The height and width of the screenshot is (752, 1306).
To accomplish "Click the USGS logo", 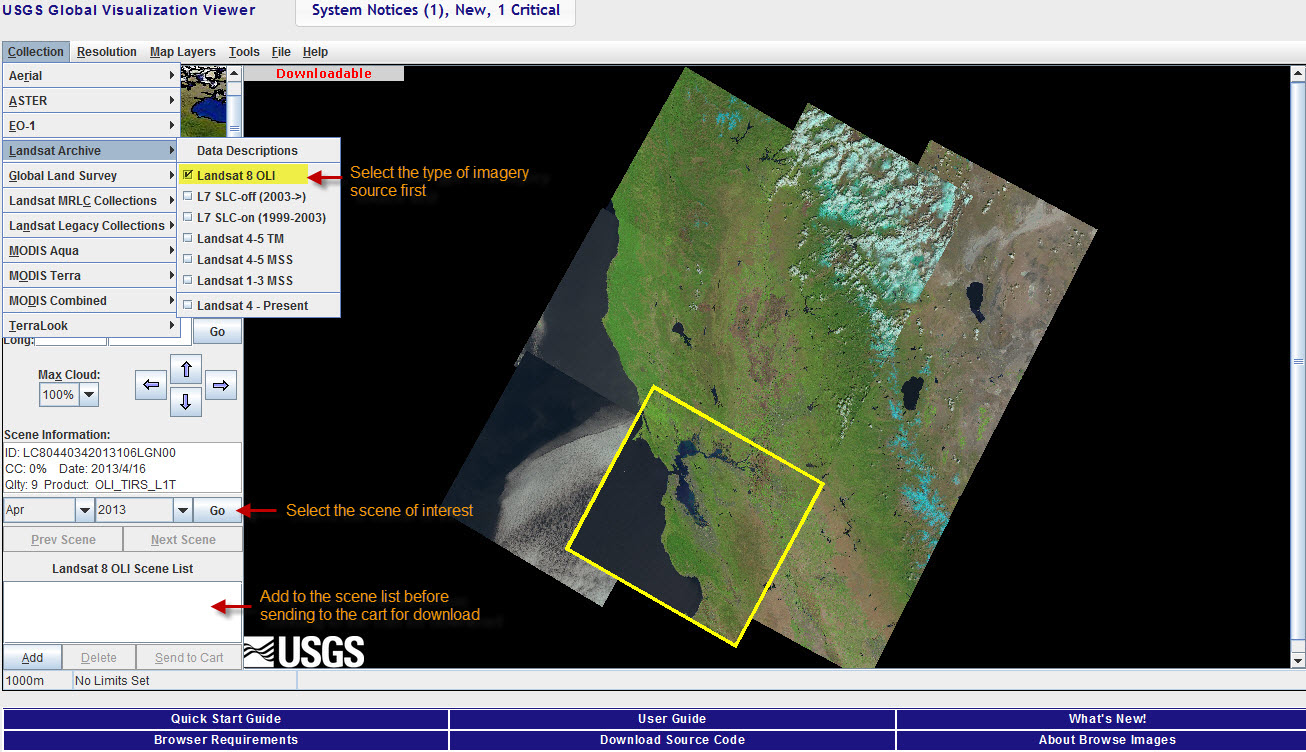I will pyautogui.click(x=304, y=652).
